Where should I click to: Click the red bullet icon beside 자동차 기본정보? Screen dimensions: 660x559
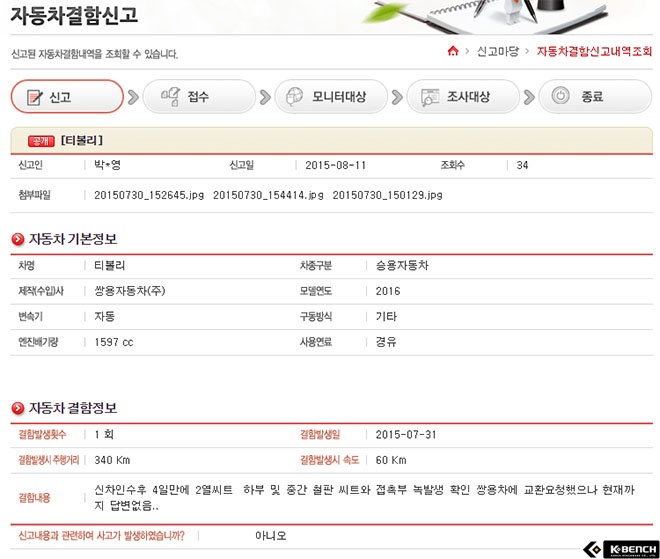coord(18,239)
